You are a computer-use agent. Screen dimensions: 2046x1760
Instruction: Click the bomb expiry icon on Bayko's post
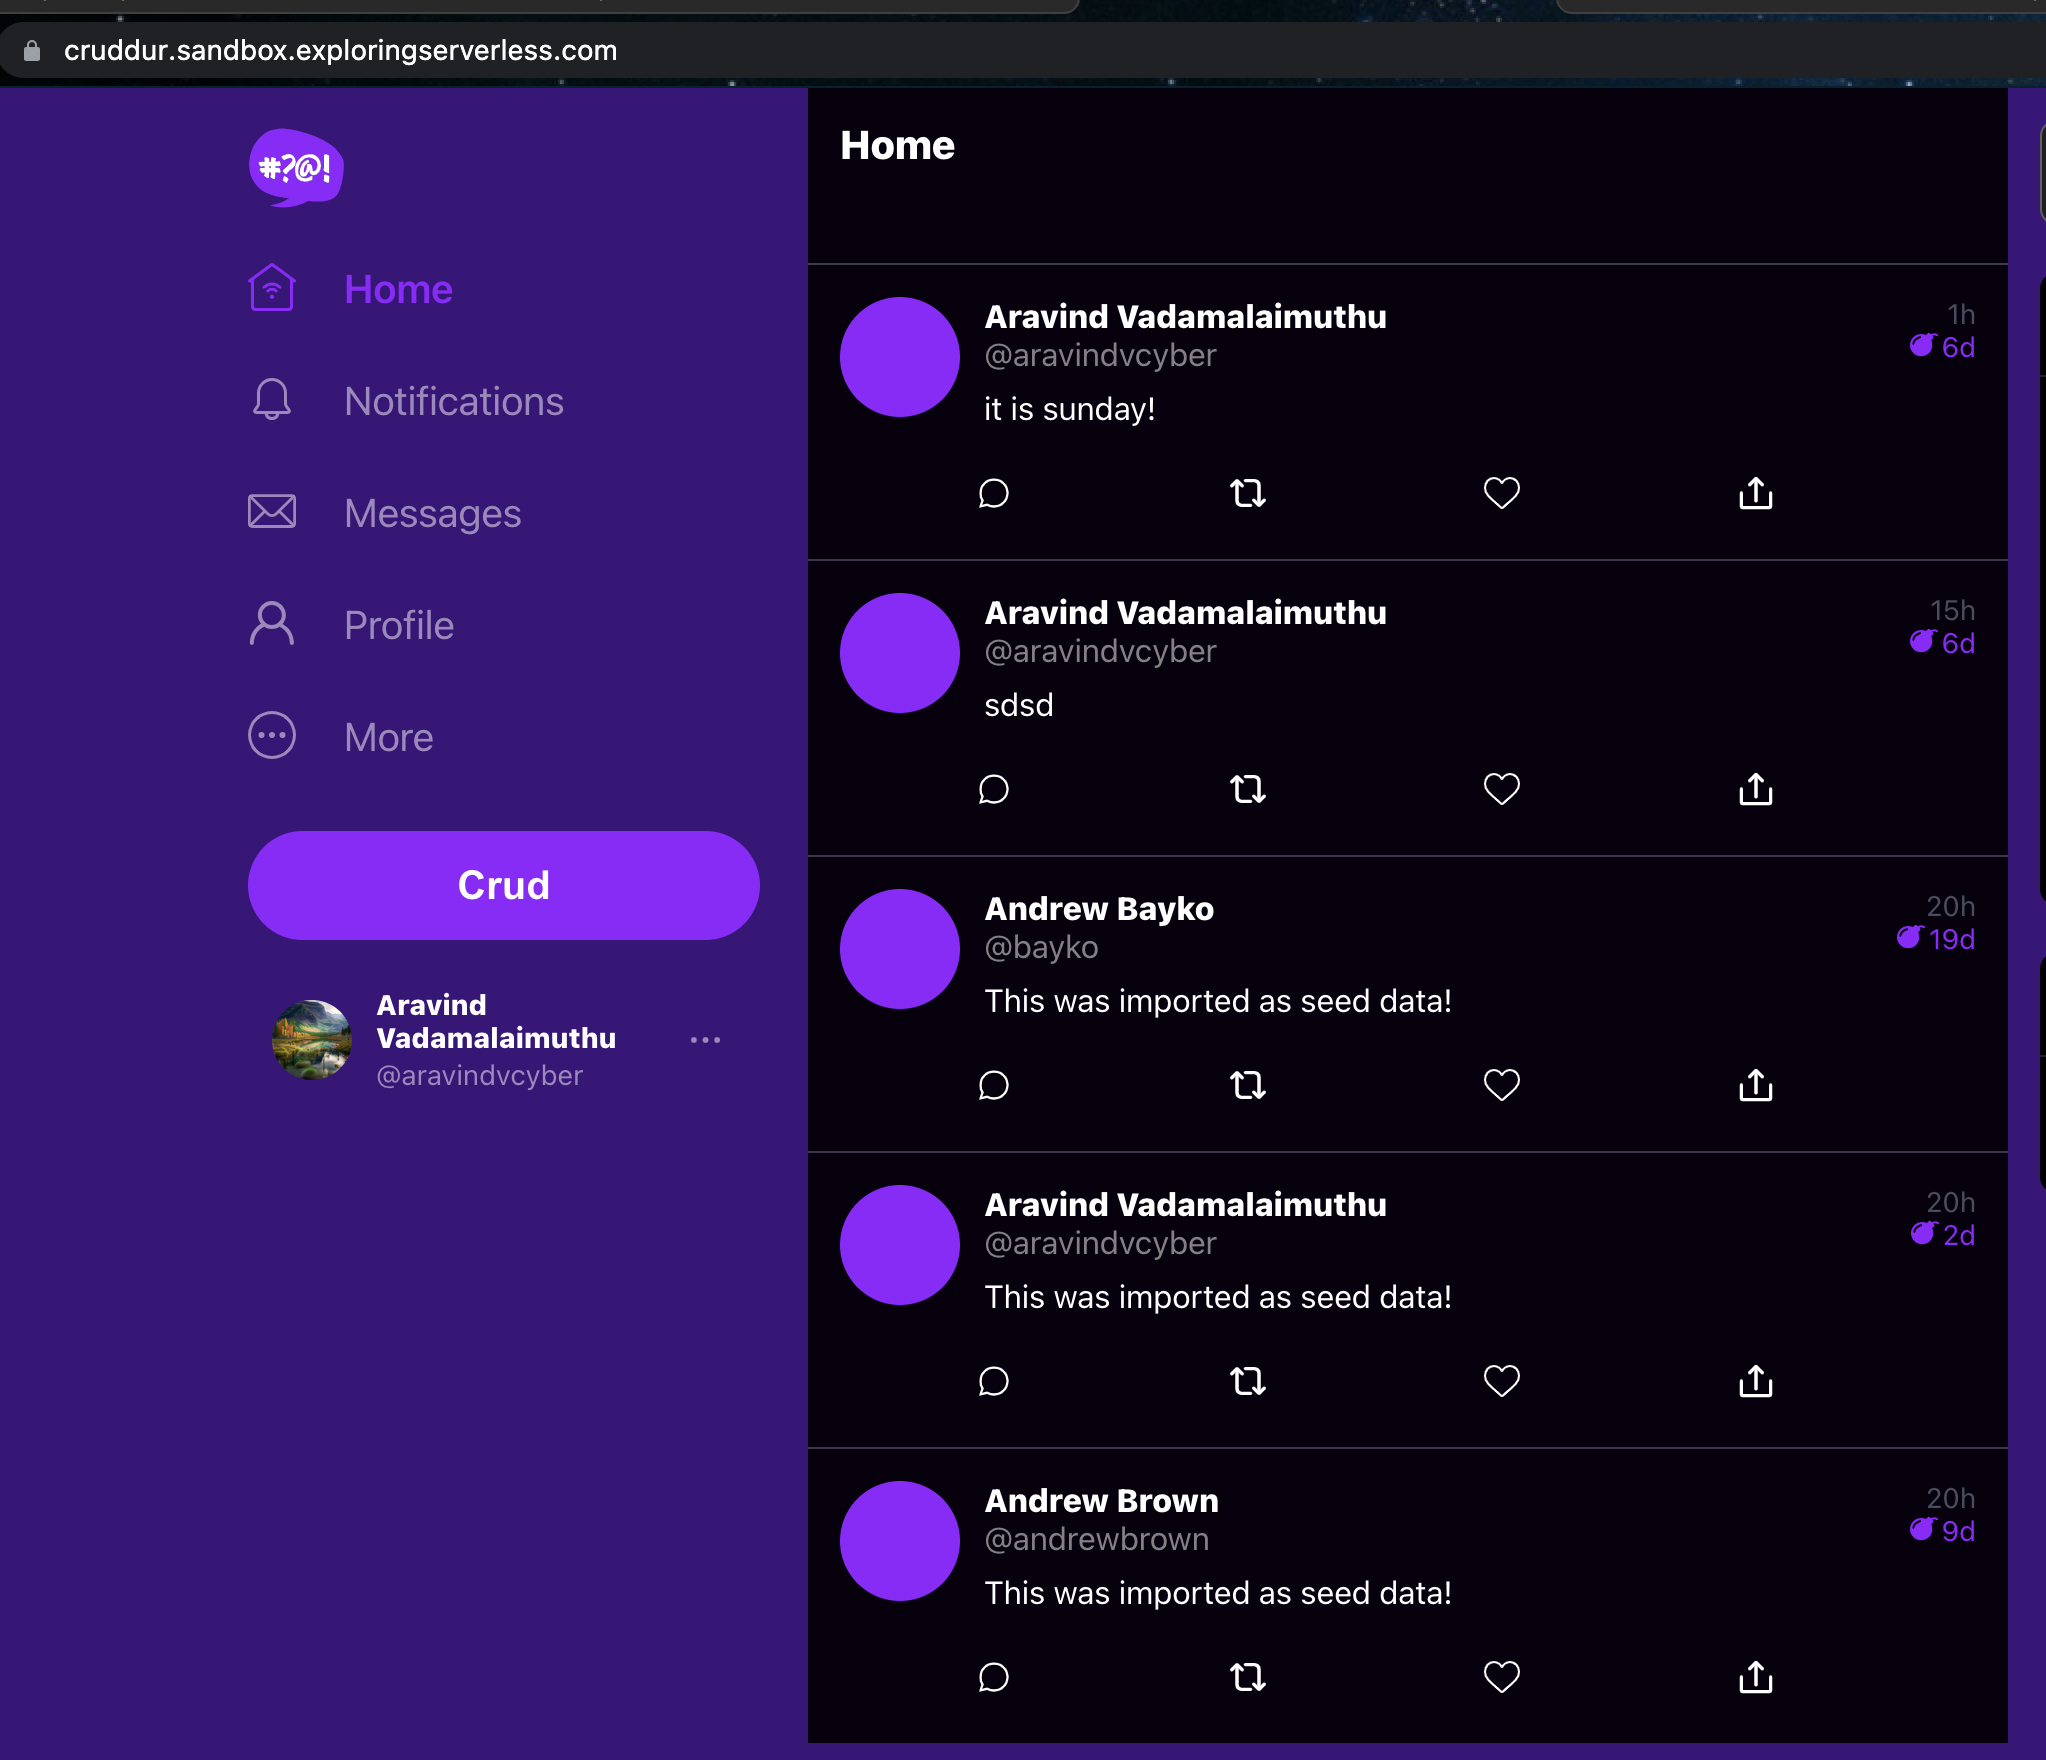pos(1909,938)
